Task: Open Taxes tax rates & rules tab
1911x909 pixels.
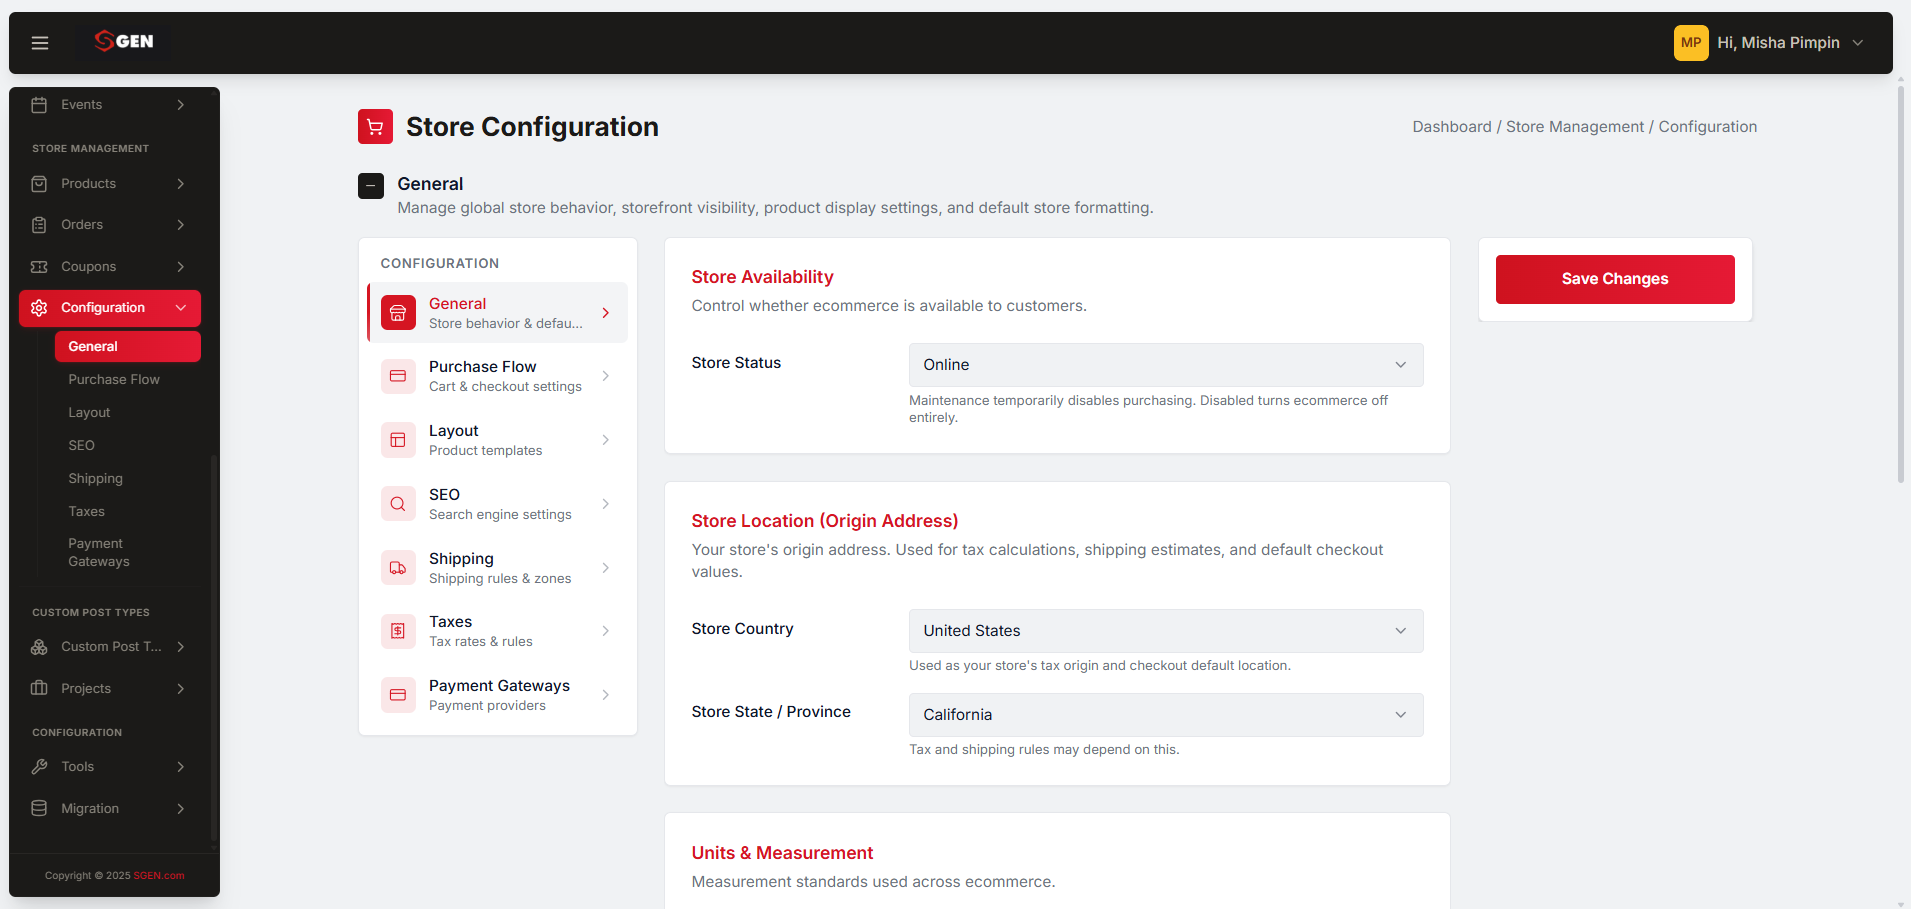Action: (498, 631)
